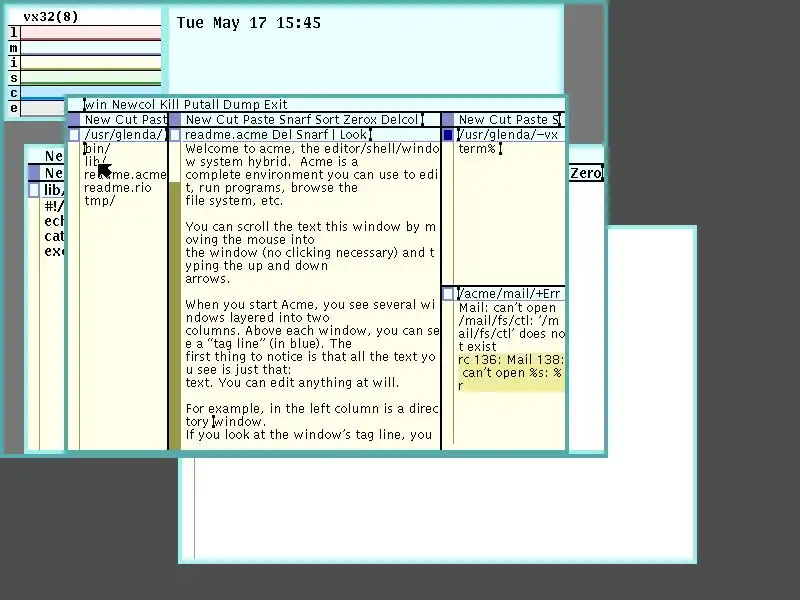Click scrollbar of /usr/glenda/ directory window
Viewport: 800px width, 600px height.
click(74, 296)
